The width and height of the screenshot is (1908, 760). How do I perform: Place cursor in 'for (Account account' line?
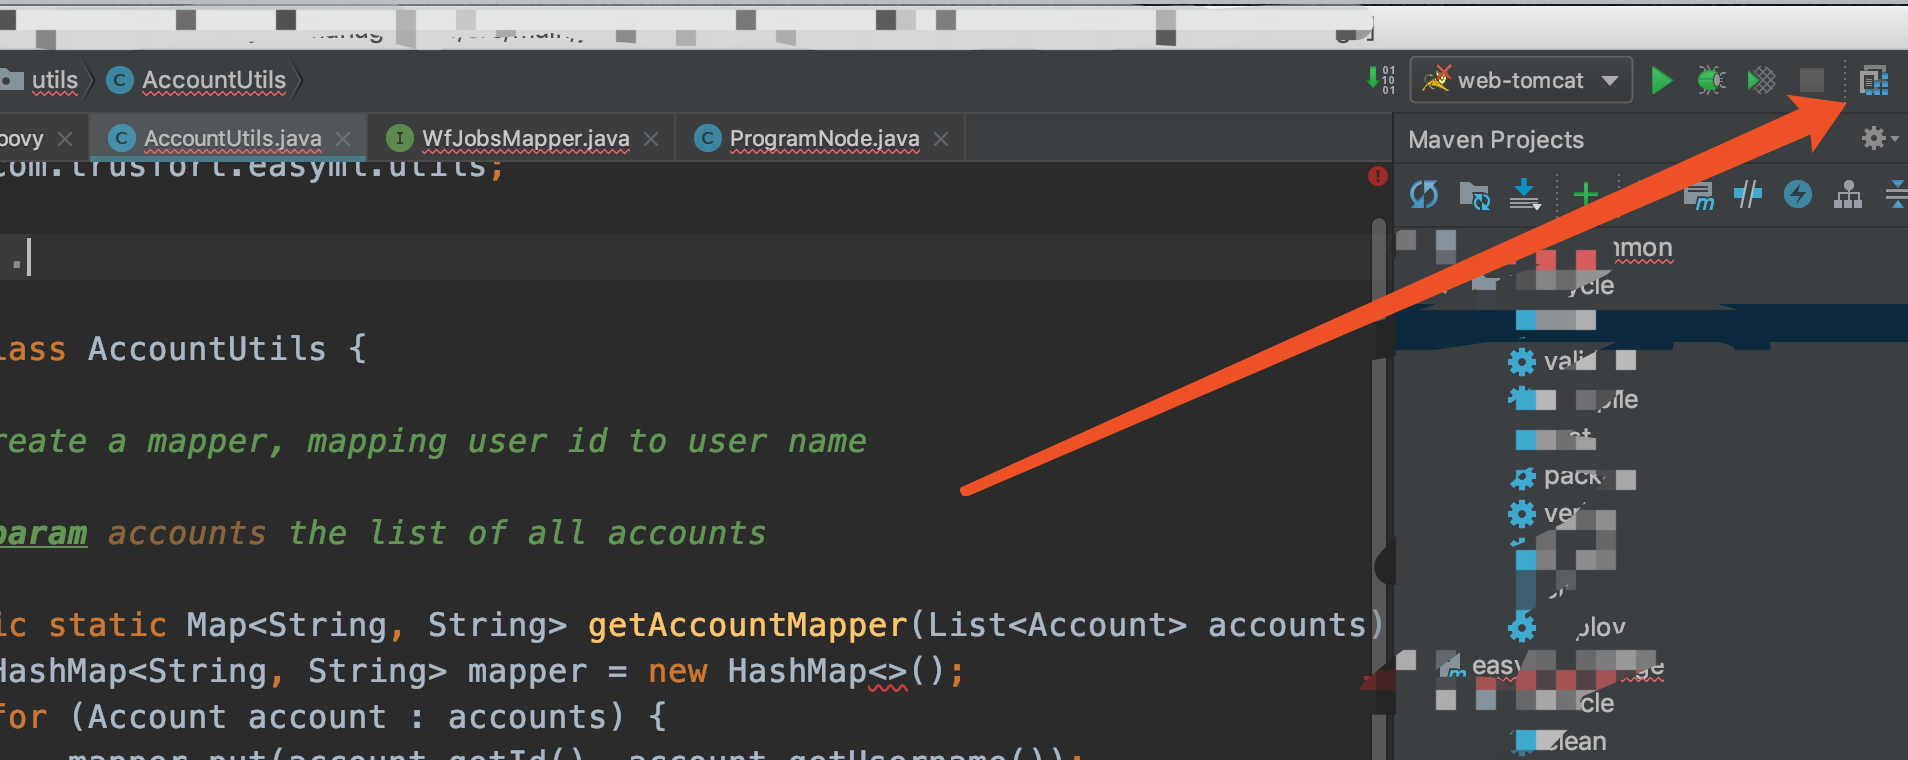click(332, 717)
